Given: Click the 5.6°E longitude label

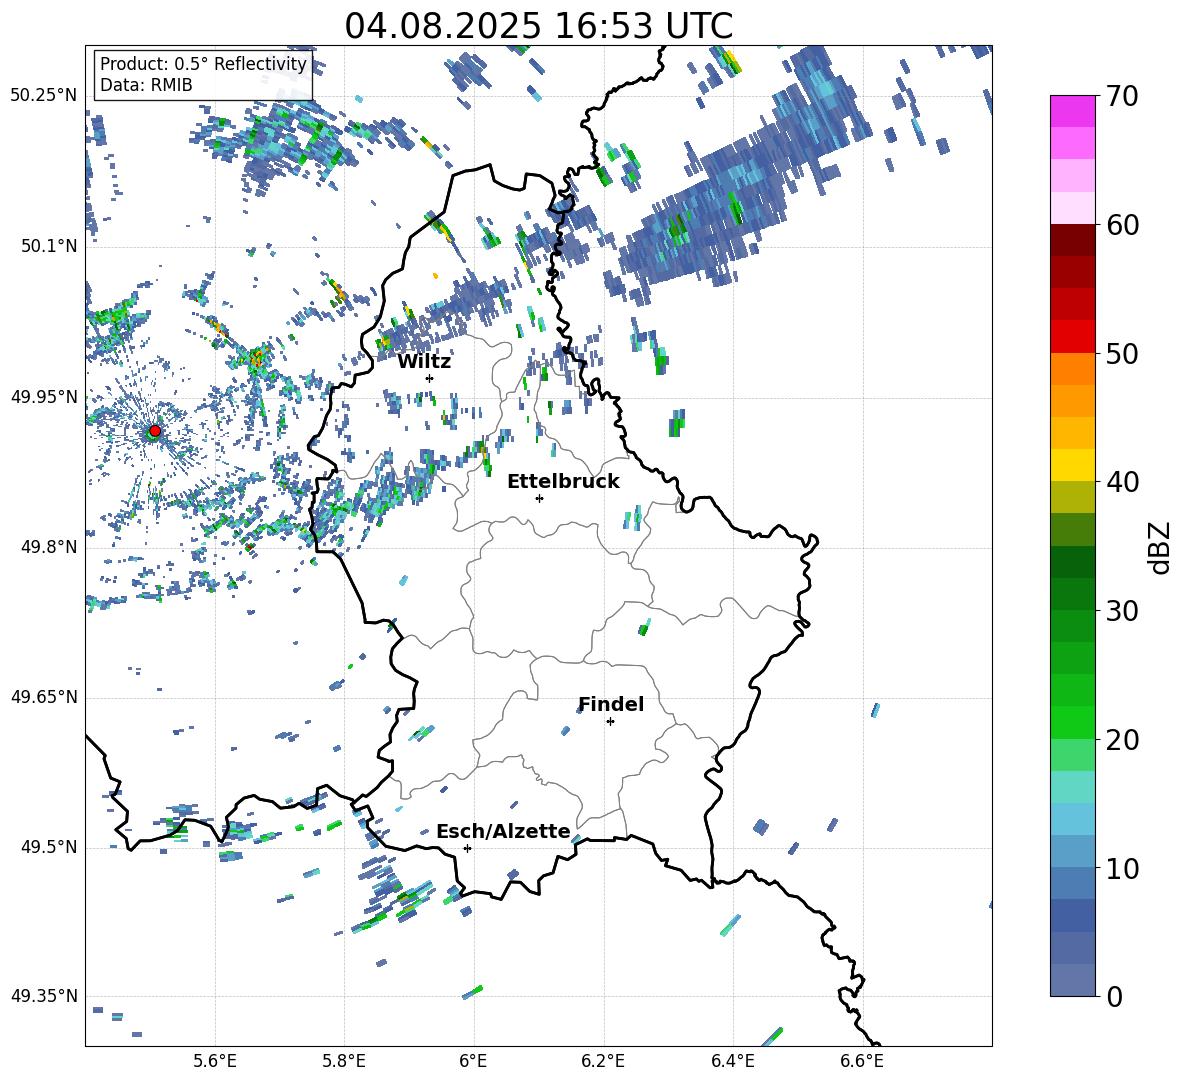Looking at the screenshot, I should pyautogui.click(x=215, y=1061).
